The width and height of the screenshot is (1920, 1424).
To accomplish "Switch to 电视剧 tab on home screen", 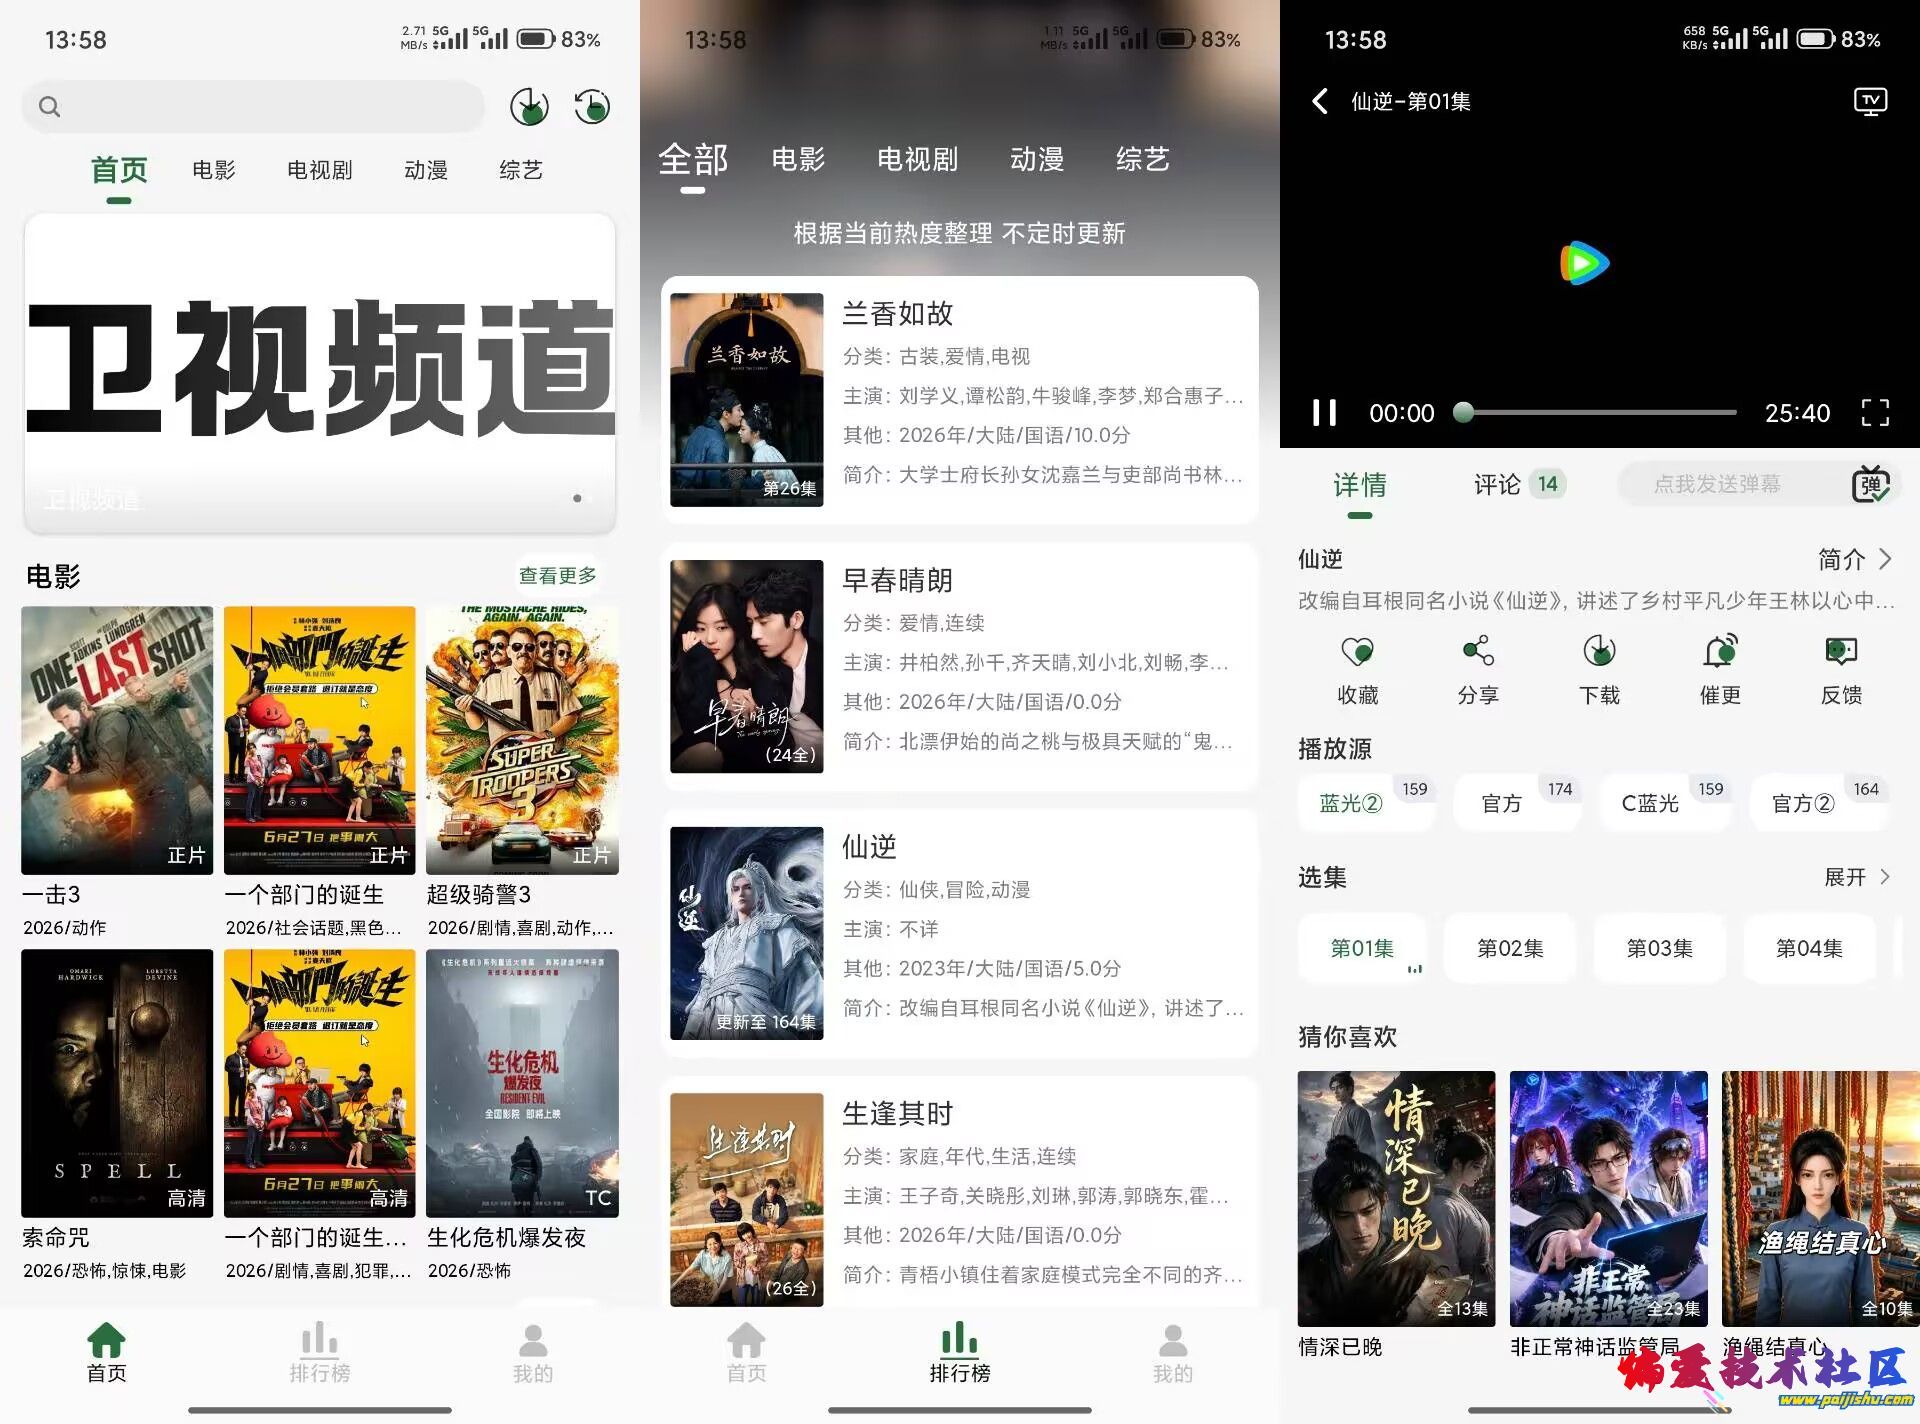I will tap(320, 170).
